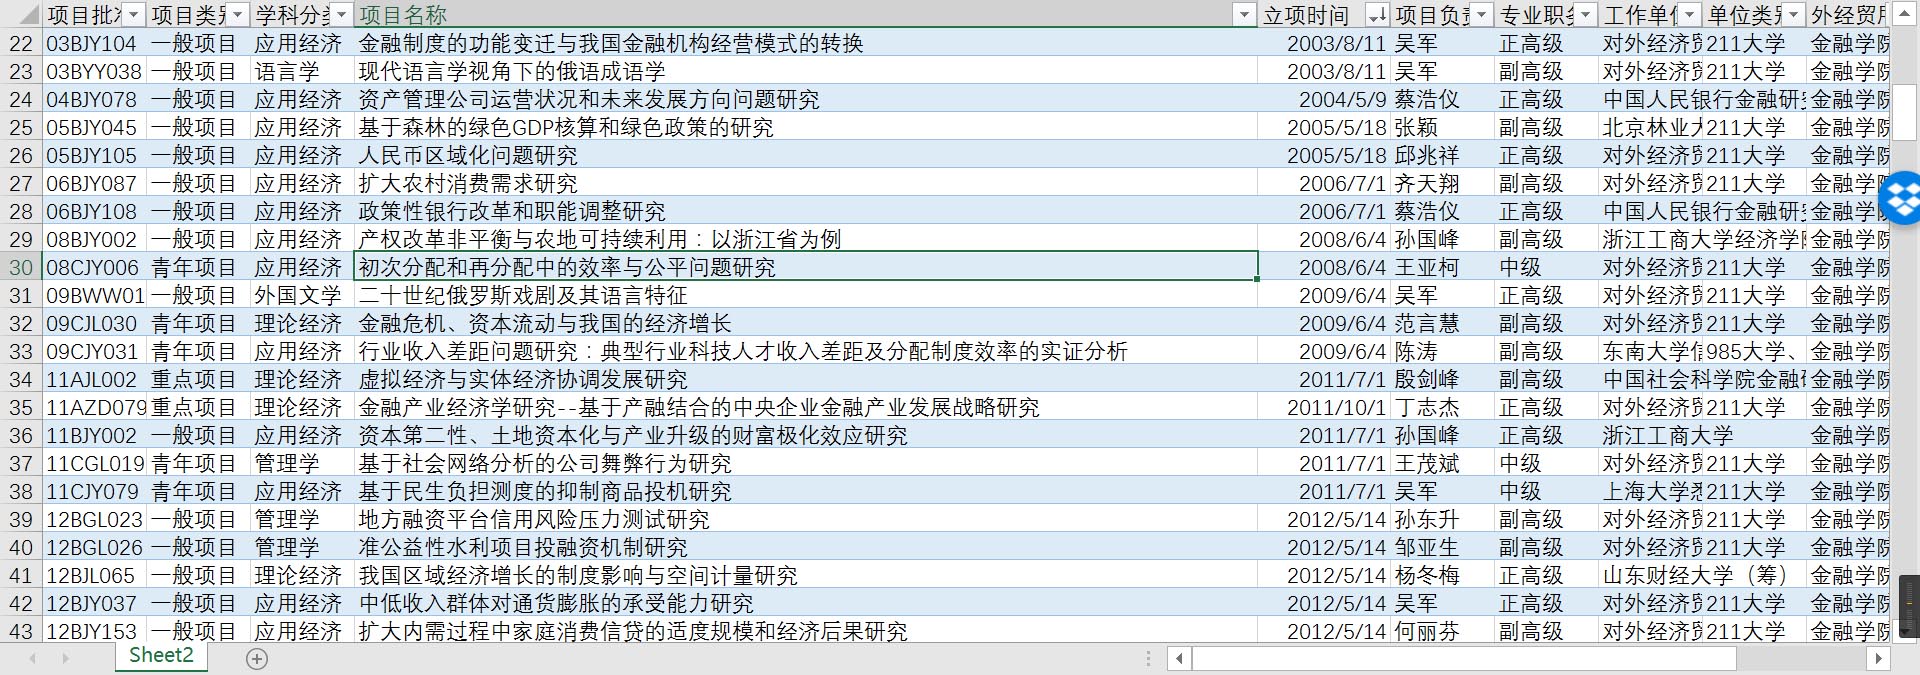Select row 43 header
1920x675 pixels.
coord(20,631)
